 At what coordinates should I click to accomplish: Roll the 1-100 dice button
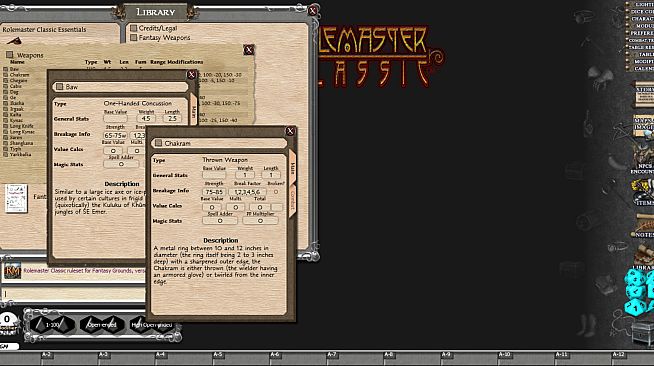tap(52, 325)
